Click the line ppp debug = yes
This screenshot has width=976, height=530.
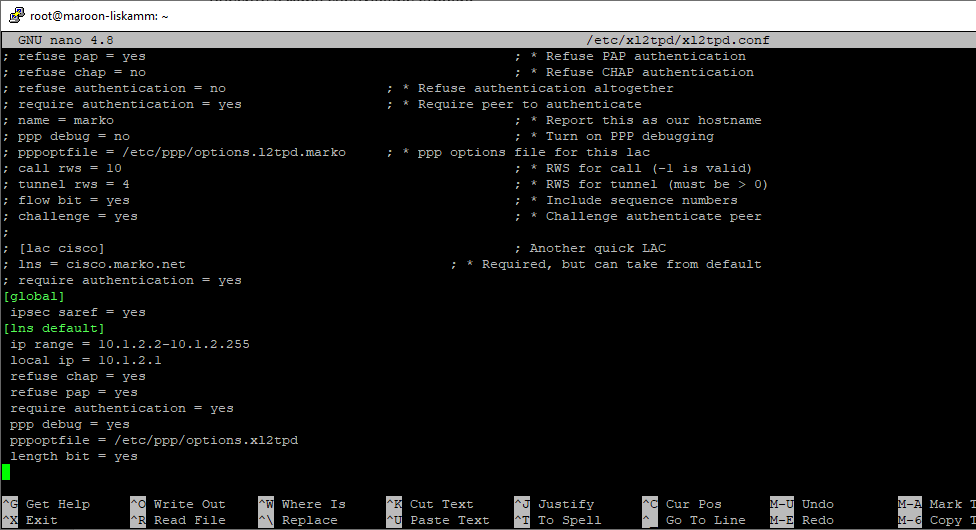(x=70, y=425)
